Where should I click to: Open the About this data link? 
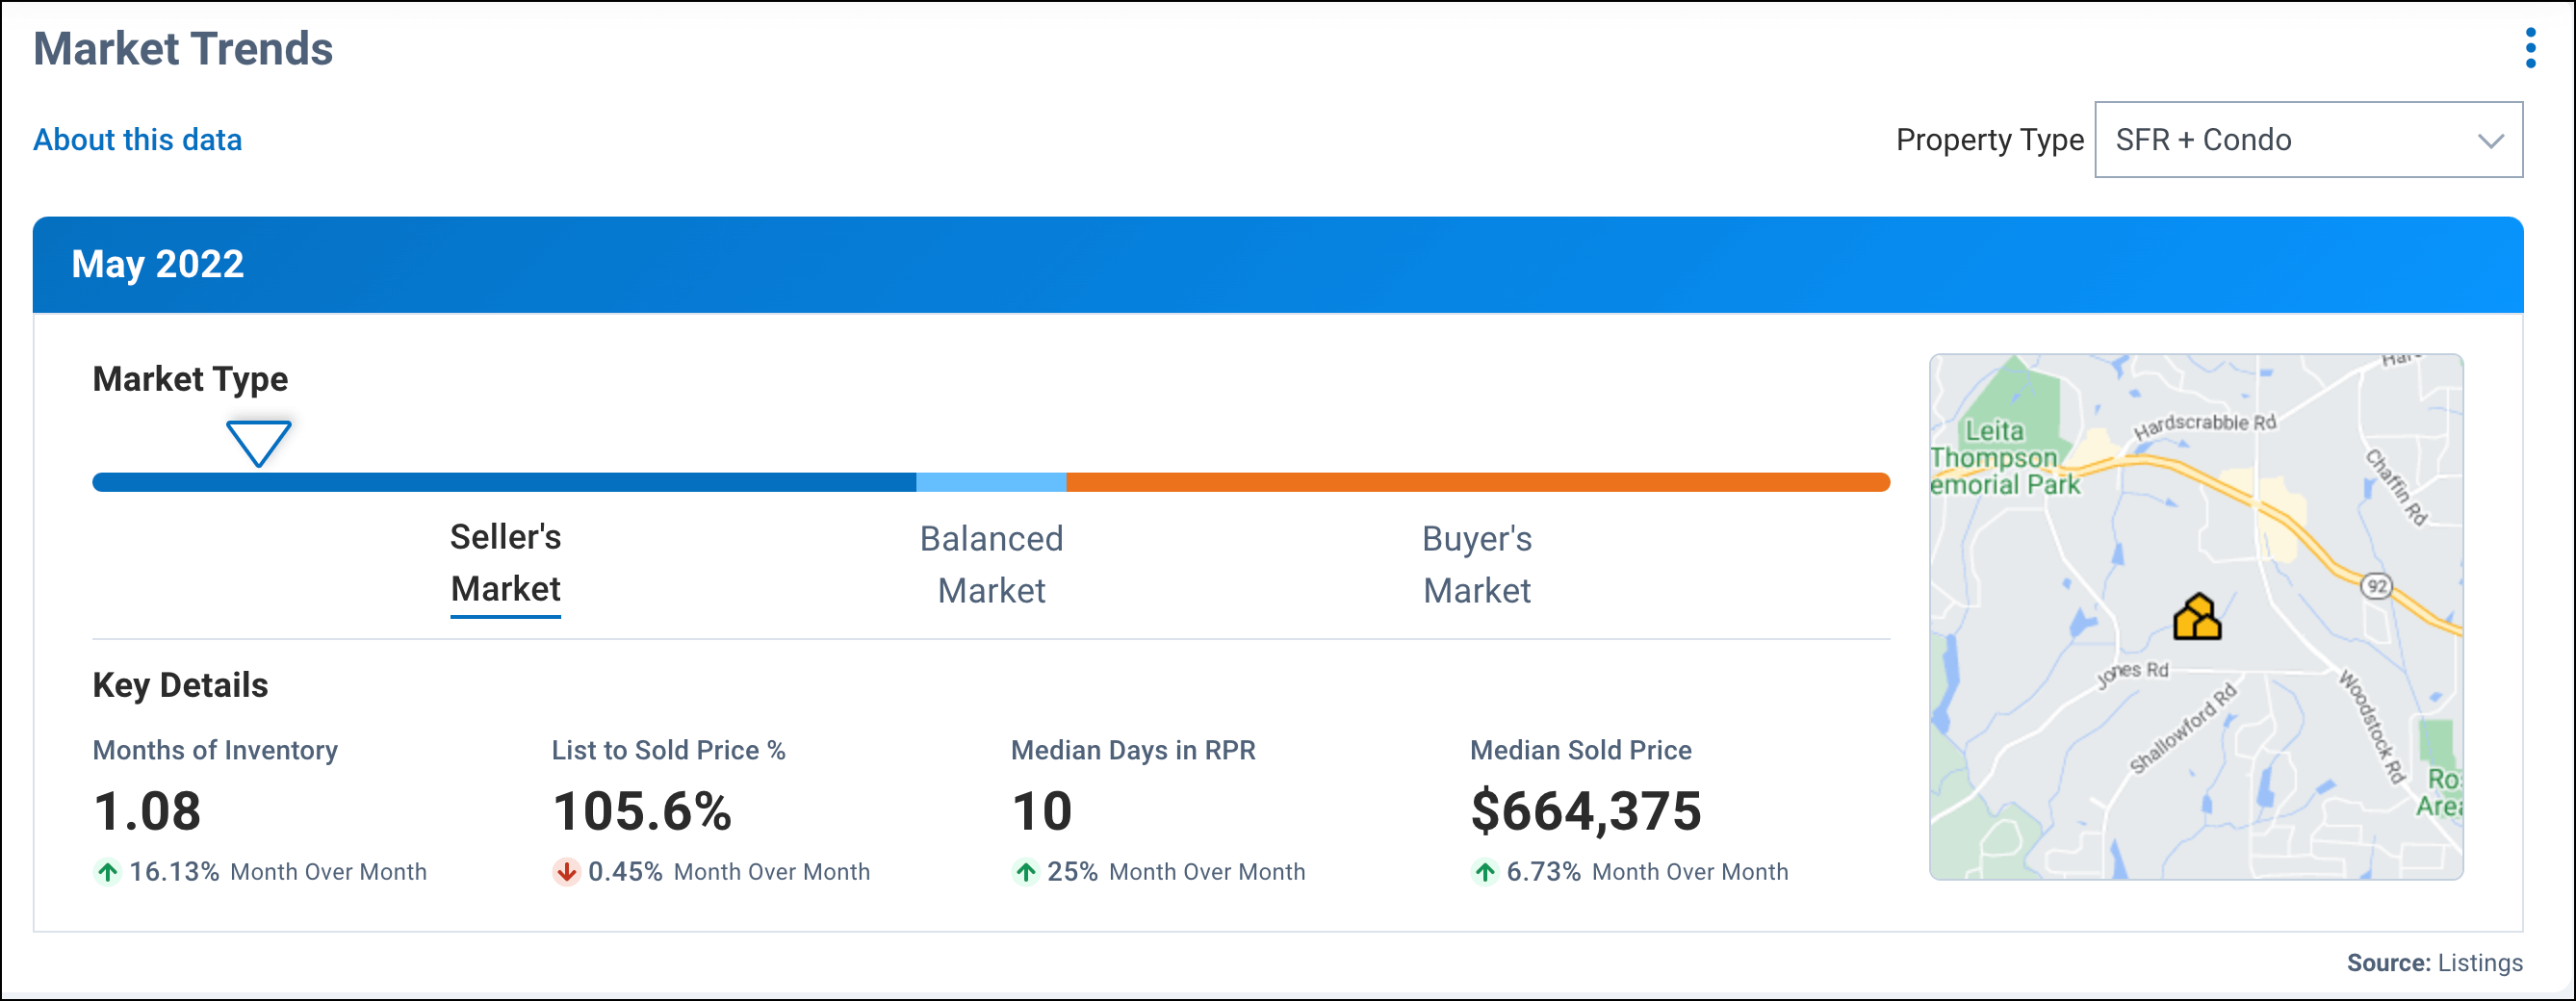[137, 139]
